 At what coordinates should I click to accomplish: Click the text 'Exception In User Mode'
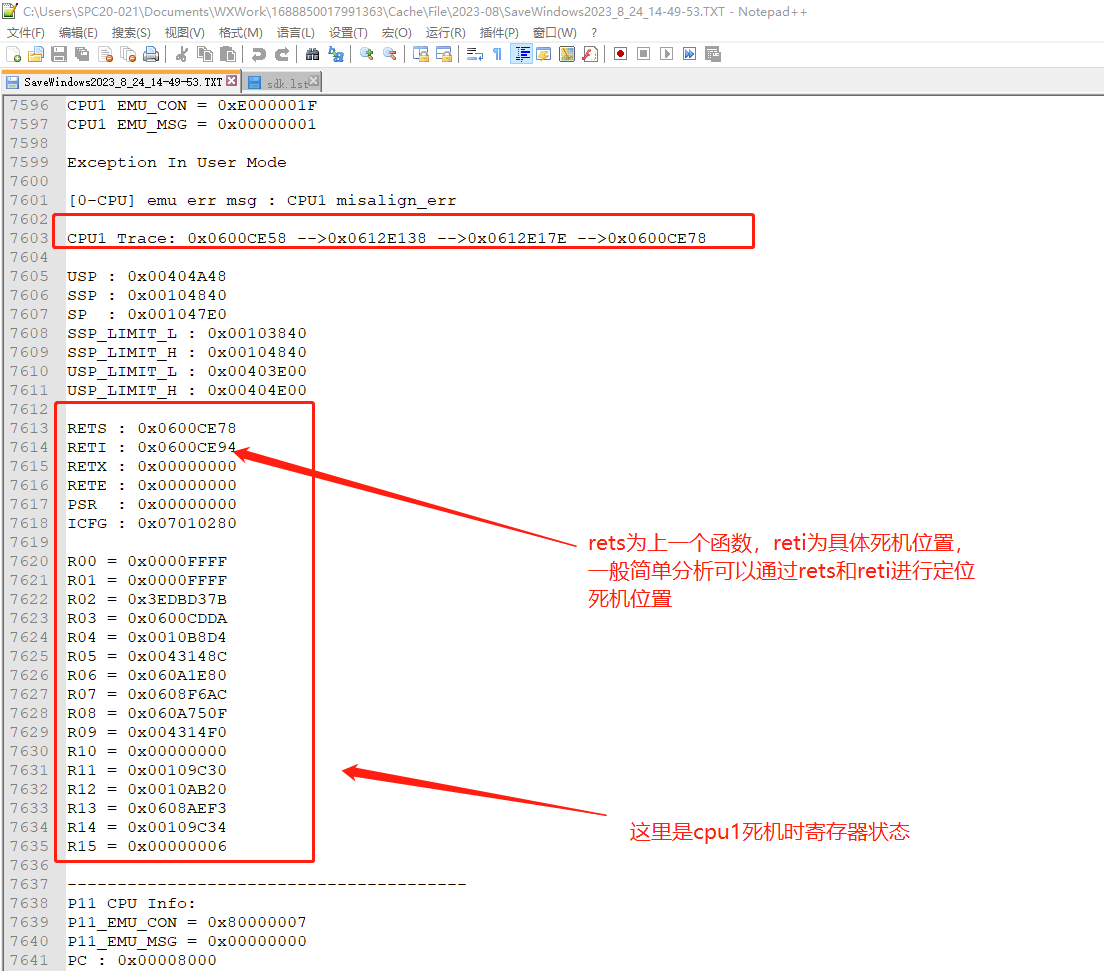pos(177,163)
